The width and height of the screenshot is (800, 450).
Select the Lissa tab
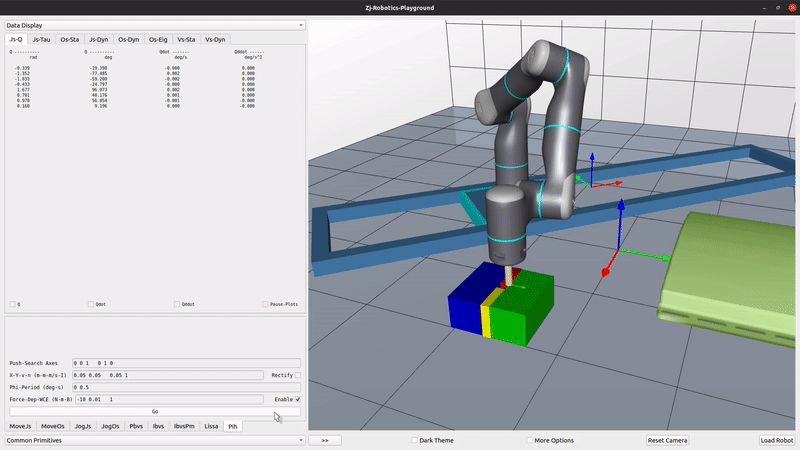click(210, 426)
